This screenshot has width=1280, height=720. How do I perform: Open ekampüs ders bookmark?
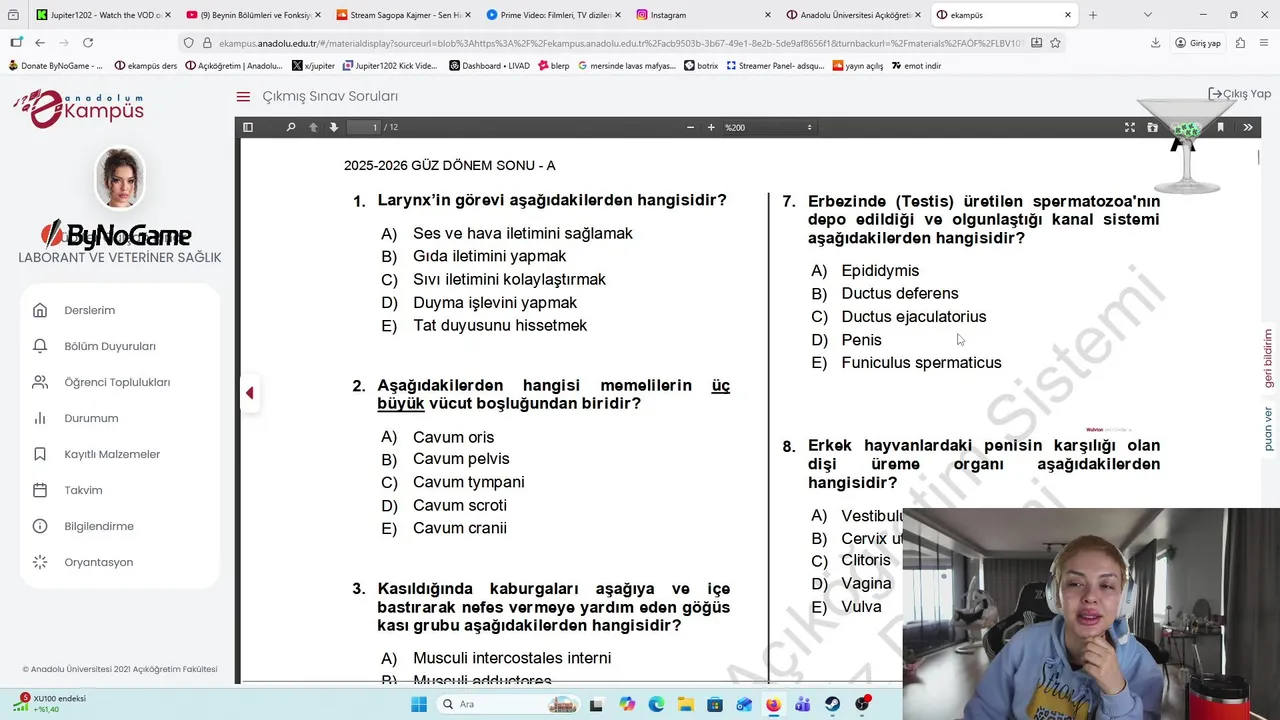click(x=146, y=66)
